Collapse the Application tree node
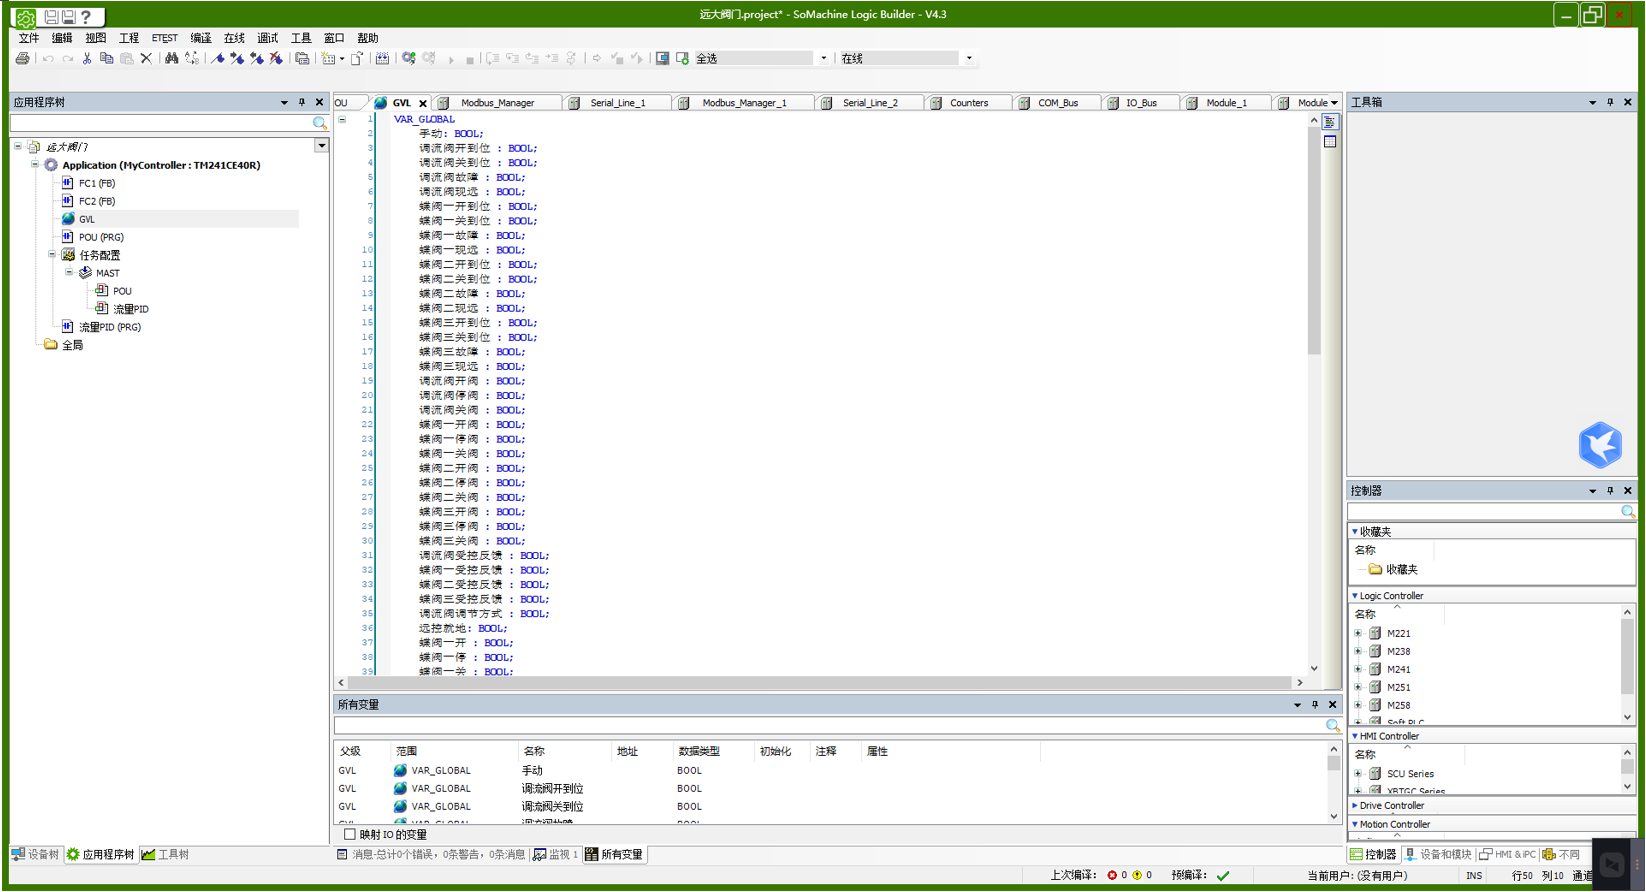1646x892 pixels. pos(35,165)
